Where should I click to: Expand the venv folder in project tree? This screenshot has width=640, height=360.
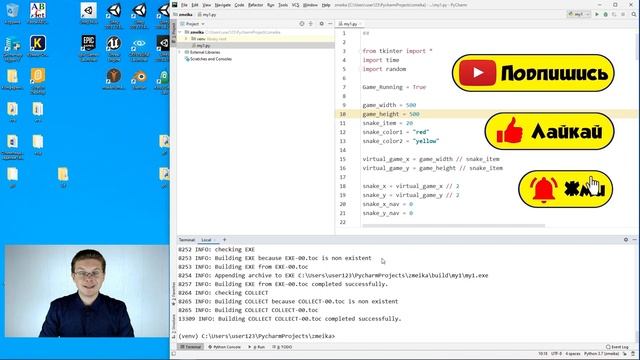tap(187, 39)
